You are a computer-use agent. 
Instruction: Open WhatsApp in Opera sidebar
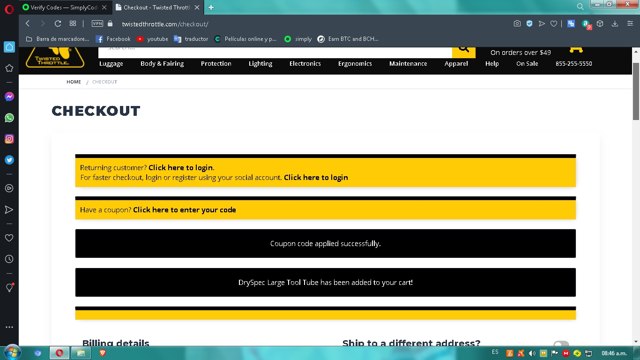pos(9,118)
